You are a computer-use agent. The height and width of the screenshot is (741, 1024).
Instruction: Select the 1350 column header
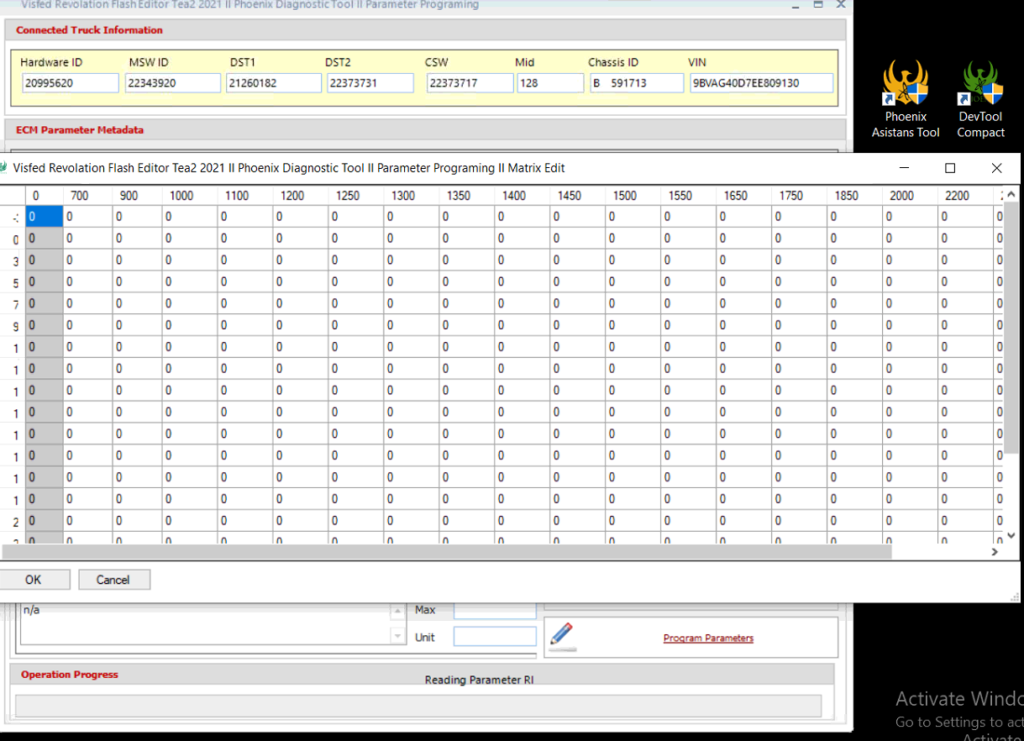coord(467,195)
